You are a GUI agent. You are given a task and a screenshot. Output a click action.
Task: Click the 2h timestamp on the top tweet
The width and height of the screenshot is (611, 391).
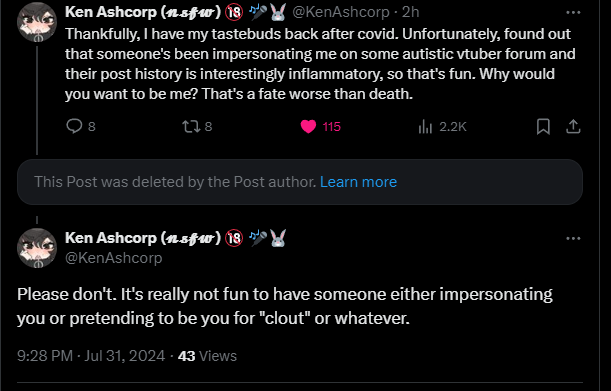pos(410,12)
